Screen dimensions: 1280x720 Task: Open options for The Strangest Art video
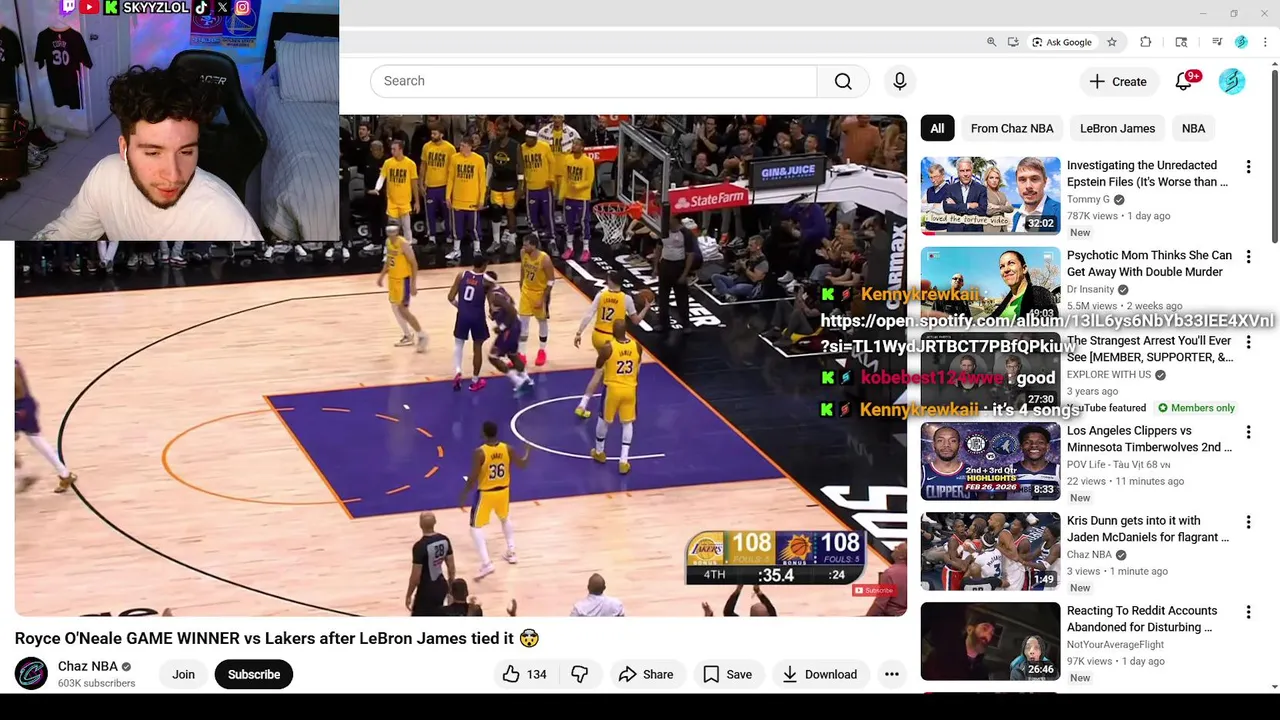(x=1248, y=342)
